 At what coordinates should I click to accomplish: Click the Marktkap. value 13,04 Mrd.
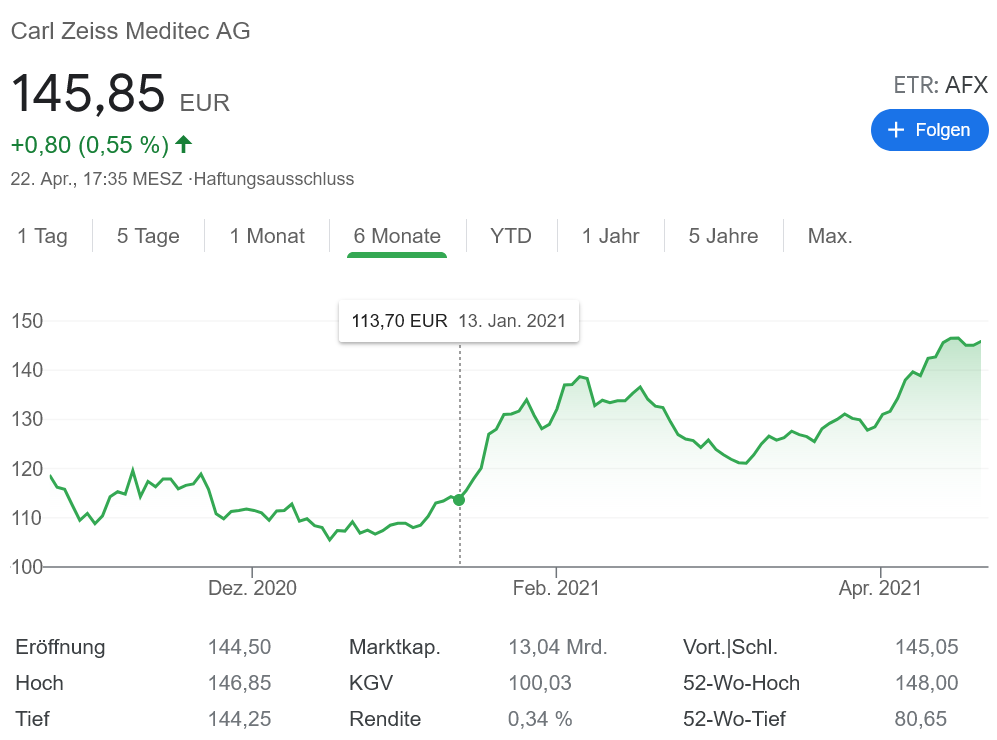click(557, 647)
